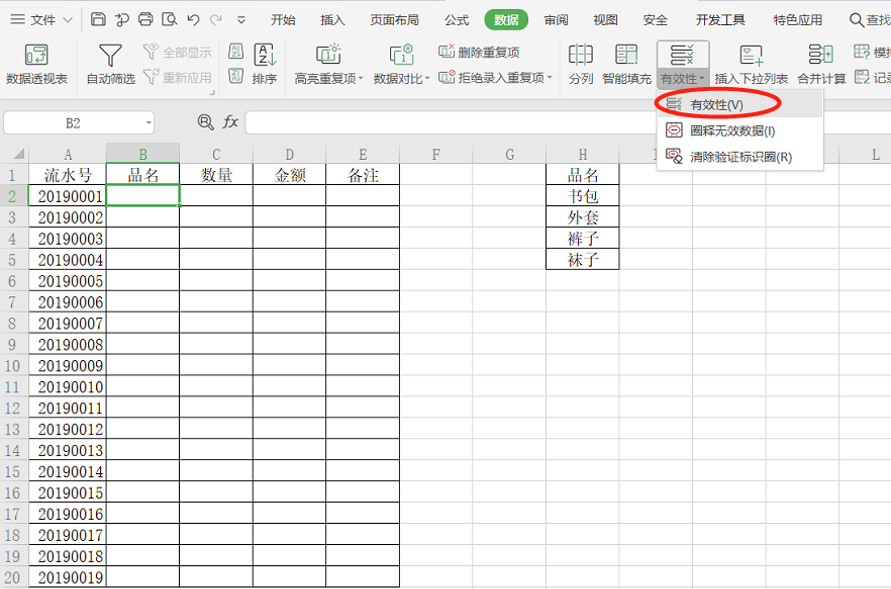This screenshot has width=891, height=589.
Task: Click the Print Preview icon
Action: pos(169,19)
